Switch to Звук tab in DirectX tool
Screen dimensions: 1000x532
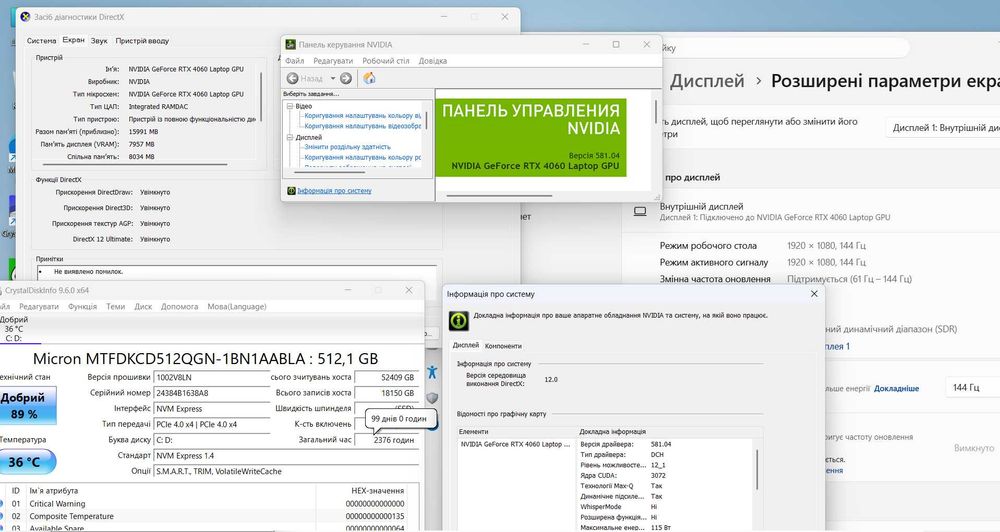tap(99, 41)
